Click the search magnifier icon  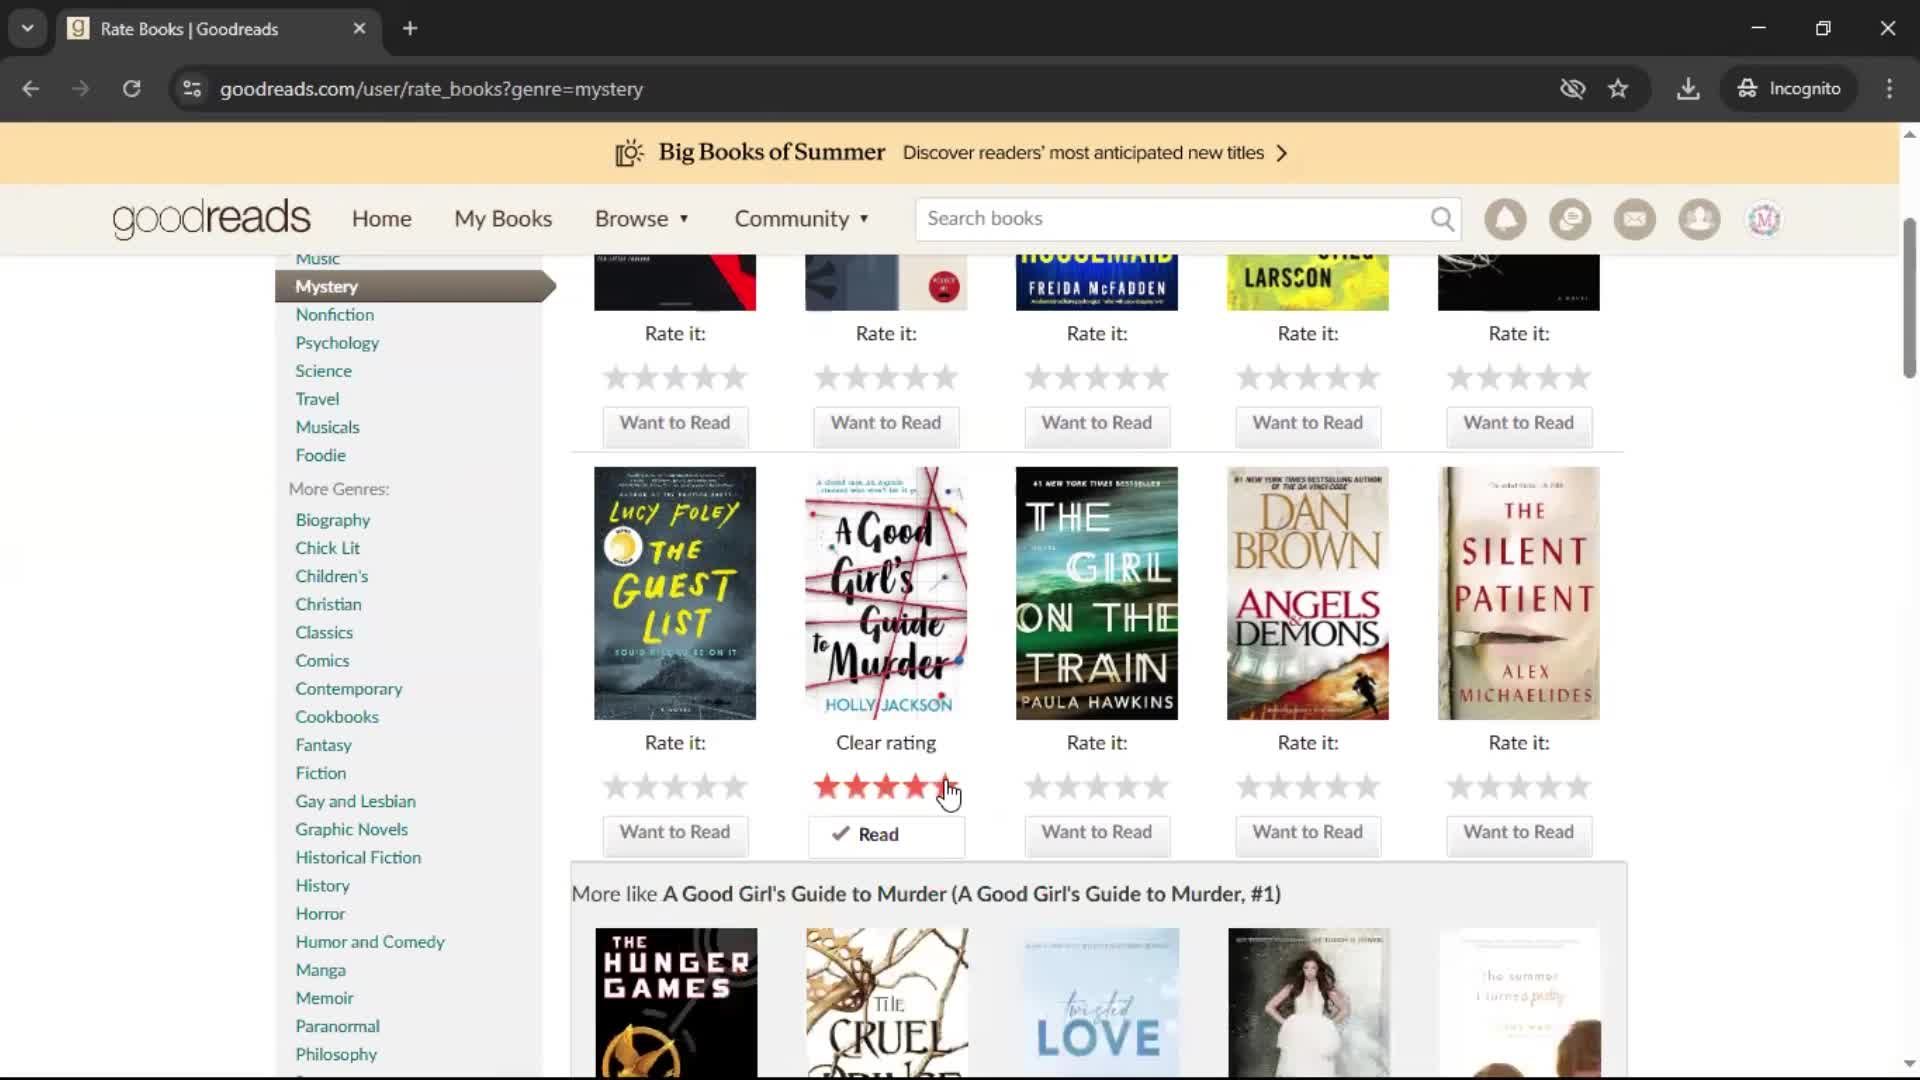(x=1442, y=218)
